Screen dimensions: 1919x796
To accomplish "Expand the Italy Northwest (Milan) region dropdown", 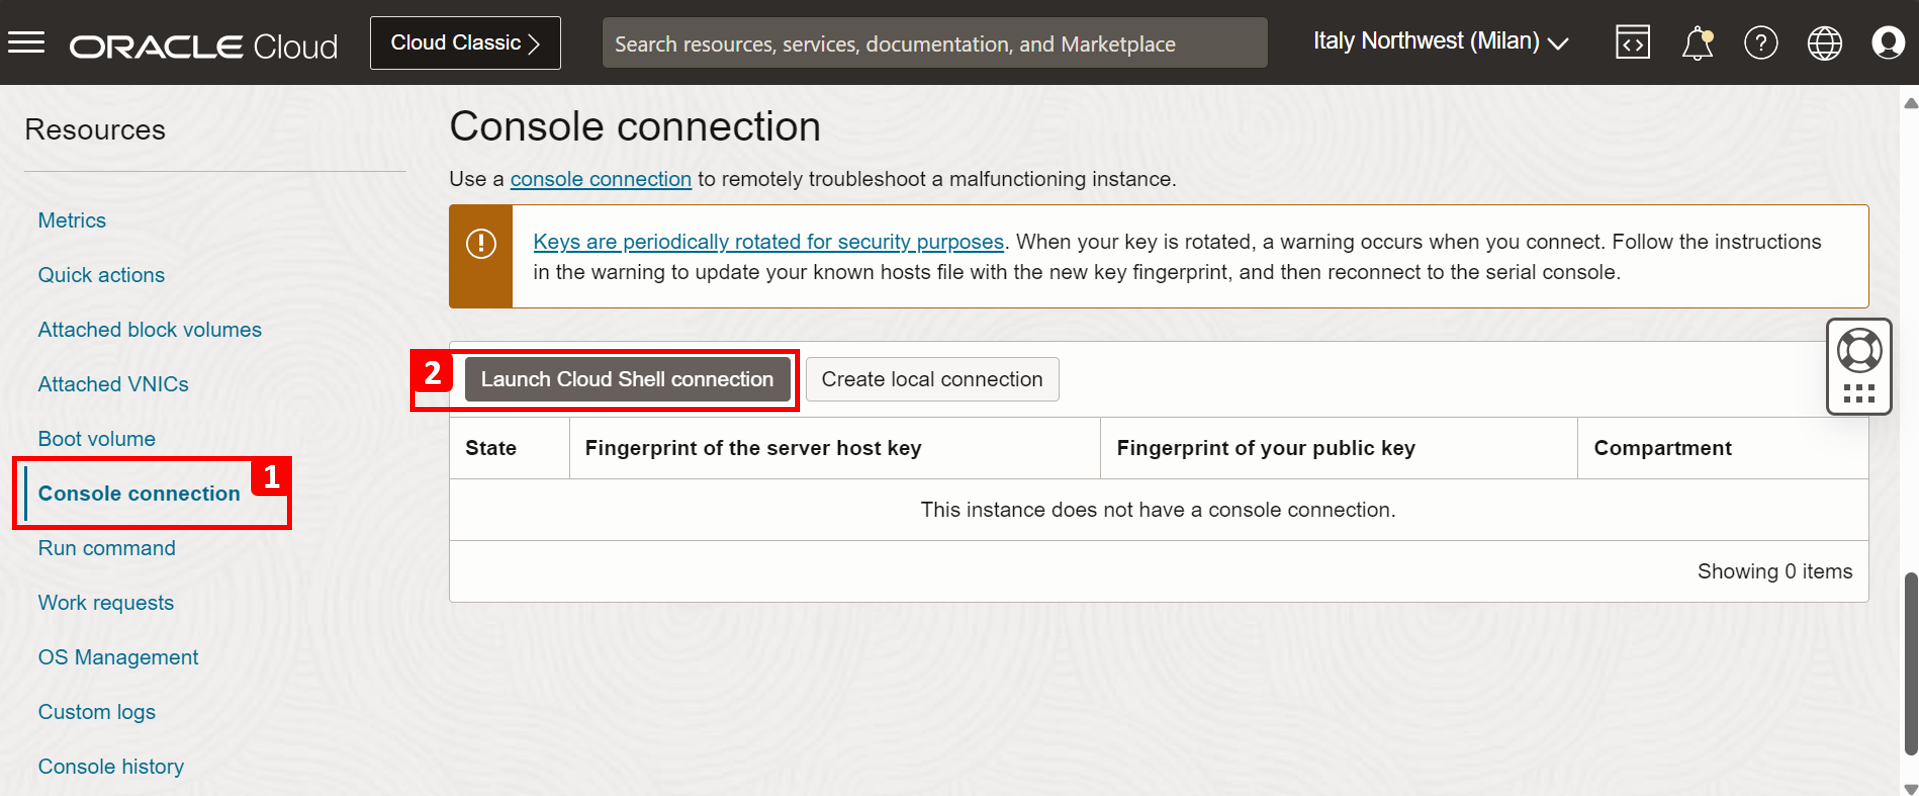I will pos(1441,42).
